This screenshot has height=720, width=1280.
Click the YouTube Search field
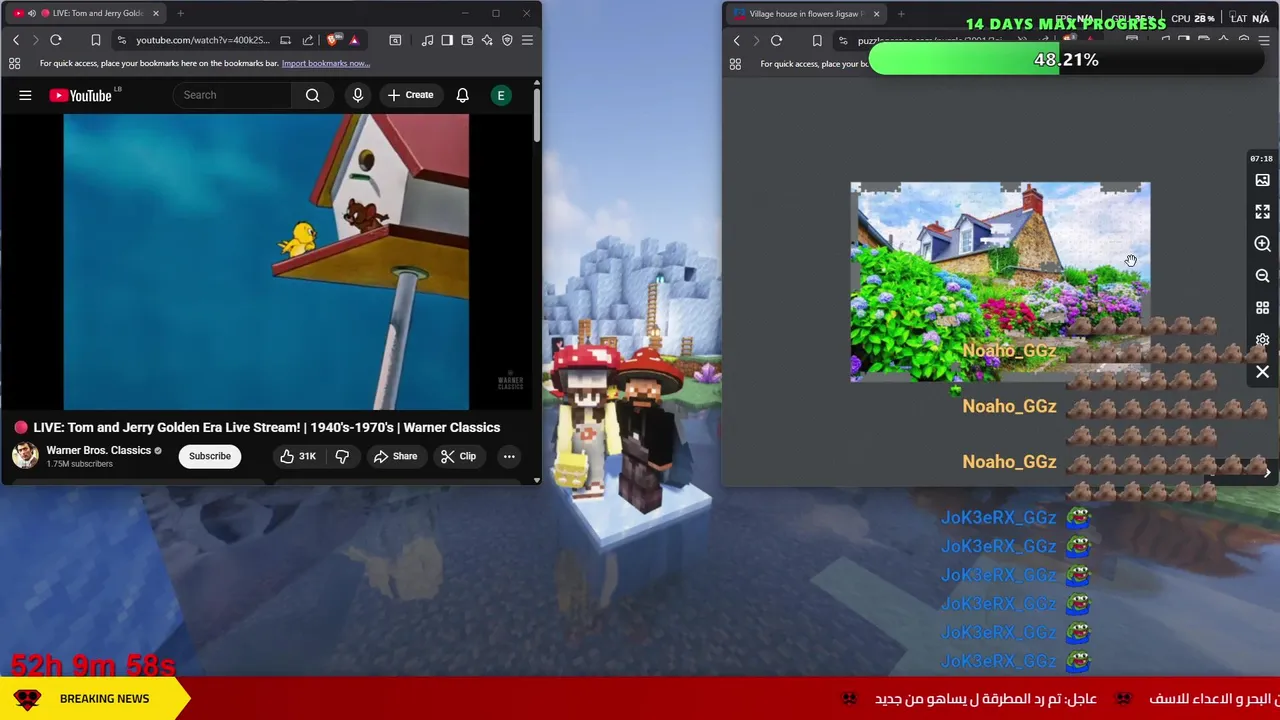[x=234, y=95]
